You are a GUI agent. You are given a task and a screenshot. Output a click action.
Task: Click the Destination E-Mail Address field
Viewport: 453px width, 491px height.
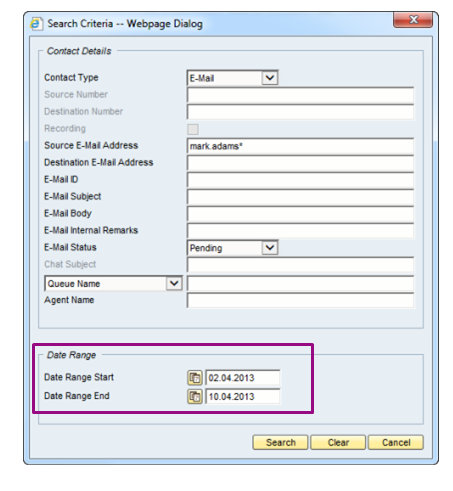300,163
